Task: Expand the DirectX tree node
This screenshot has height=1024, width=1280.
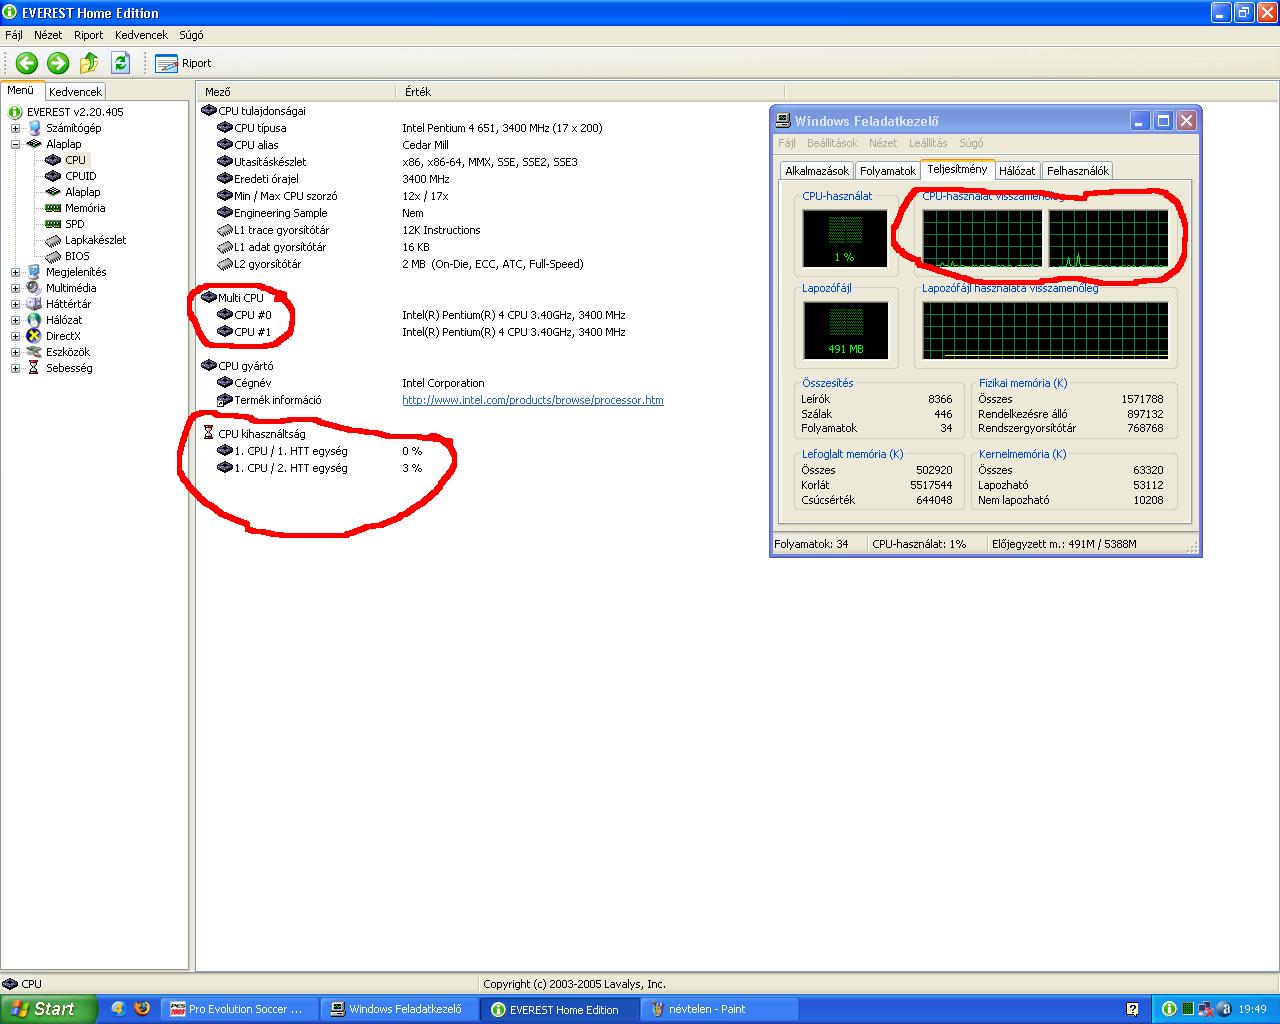Action: pos(15,336)
